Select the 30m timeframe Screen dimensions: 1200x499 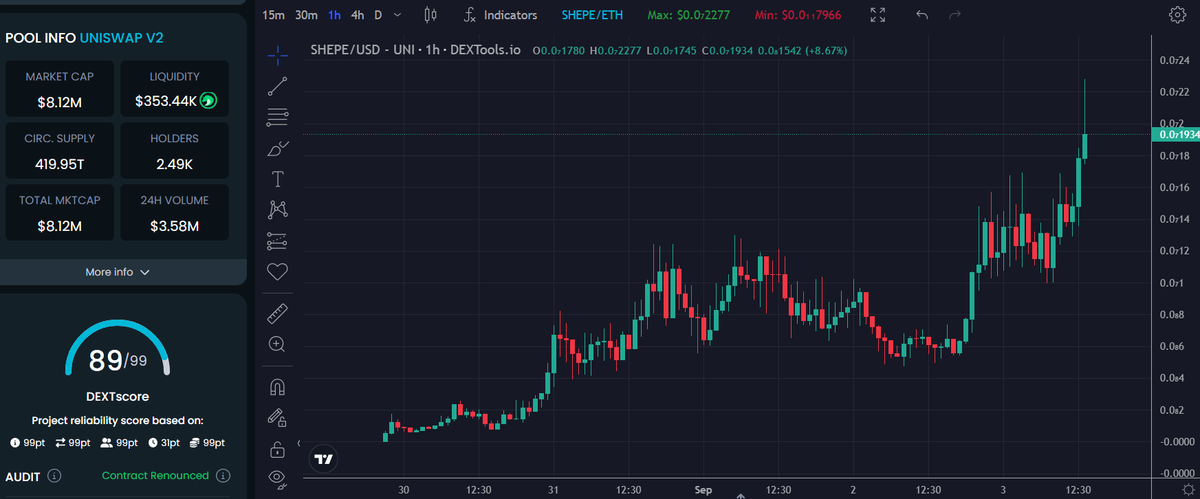tap(307, 15)
